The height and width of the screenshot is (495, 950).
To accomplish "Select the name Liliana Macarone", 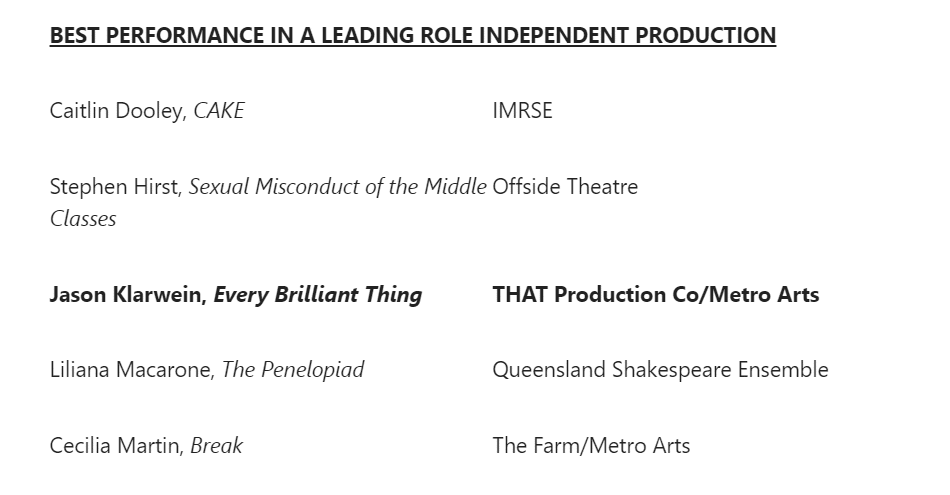I will pos(132,370).
